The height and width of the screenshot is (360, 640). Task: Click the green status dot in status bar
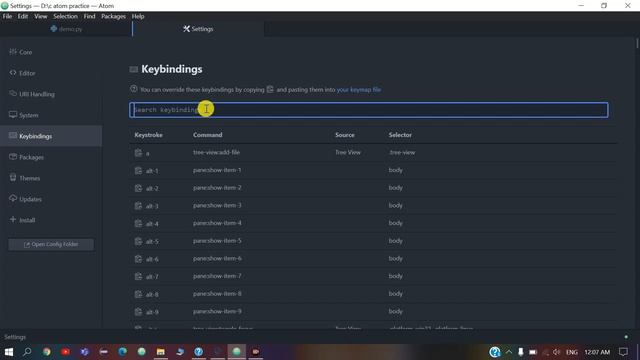pos(626,337)
